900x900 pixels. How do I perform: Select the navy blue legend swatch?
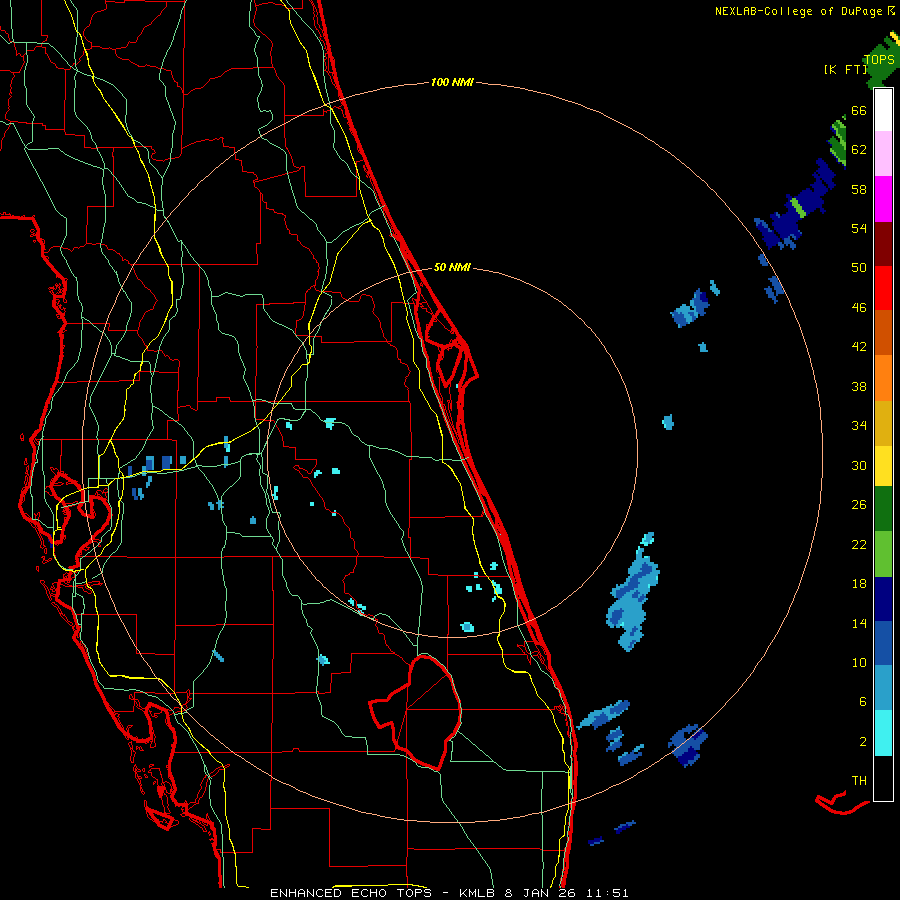pyautogui.click(x=883, y=599)
